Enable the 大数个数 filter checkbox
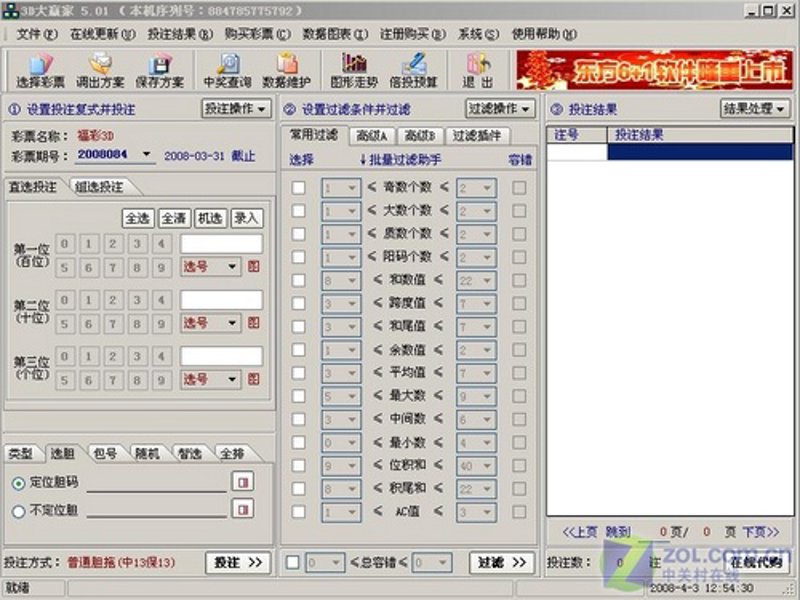The image size is (800, 600). click(298, 210)
